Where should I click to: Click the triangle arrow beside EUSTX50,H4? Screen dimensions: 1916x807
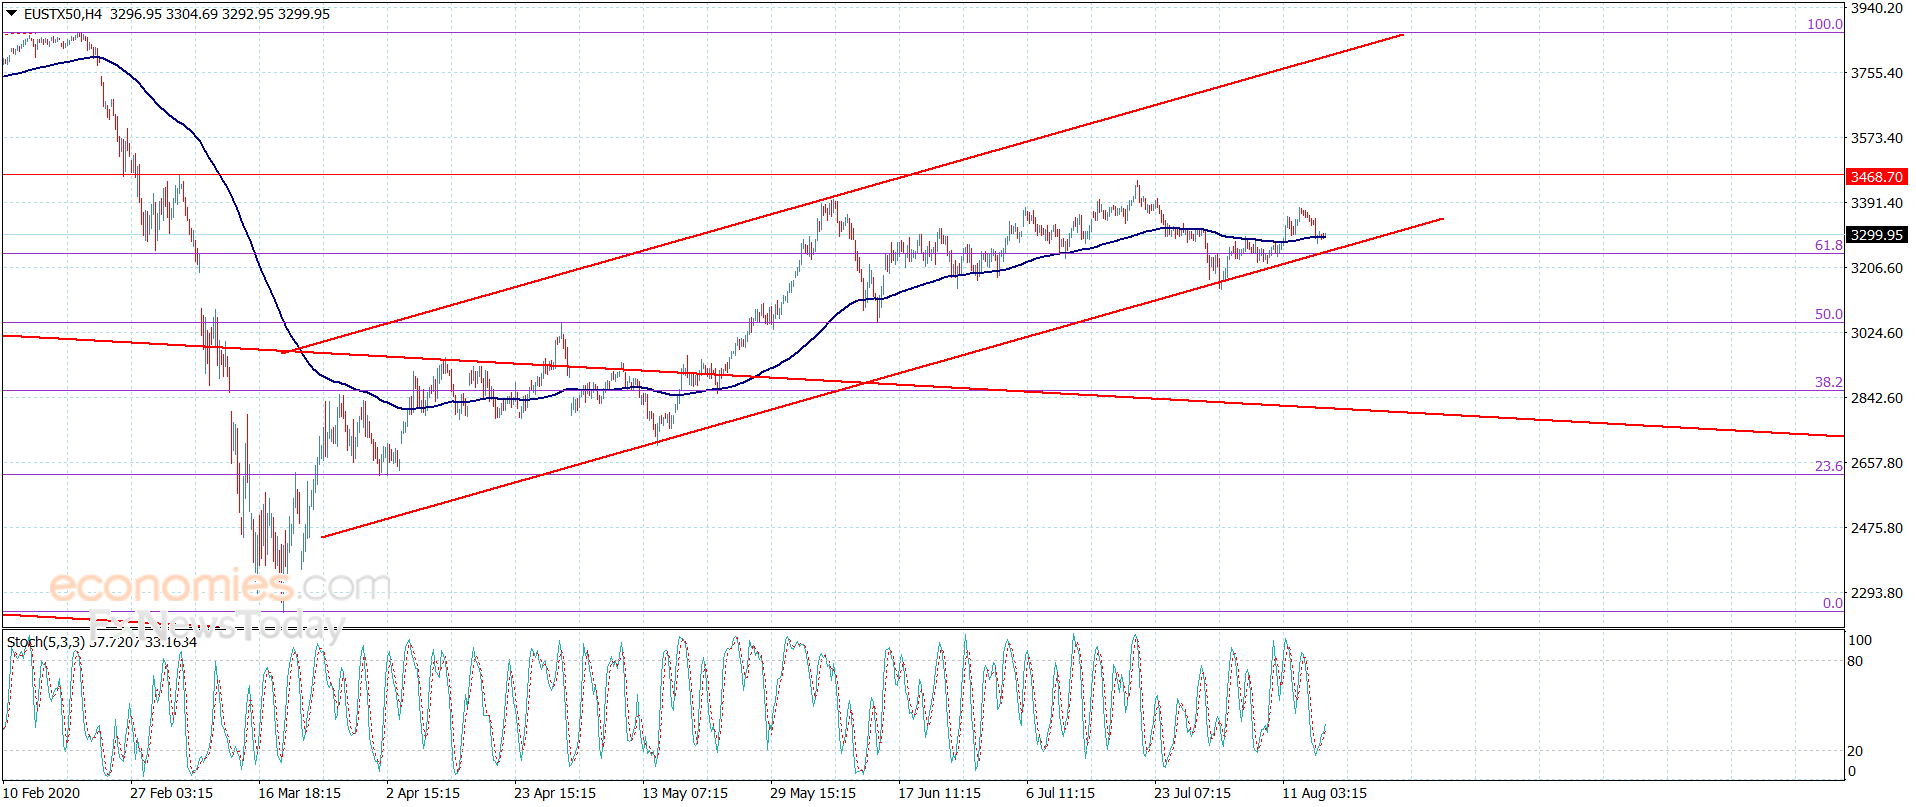click(x=12, y=14)
